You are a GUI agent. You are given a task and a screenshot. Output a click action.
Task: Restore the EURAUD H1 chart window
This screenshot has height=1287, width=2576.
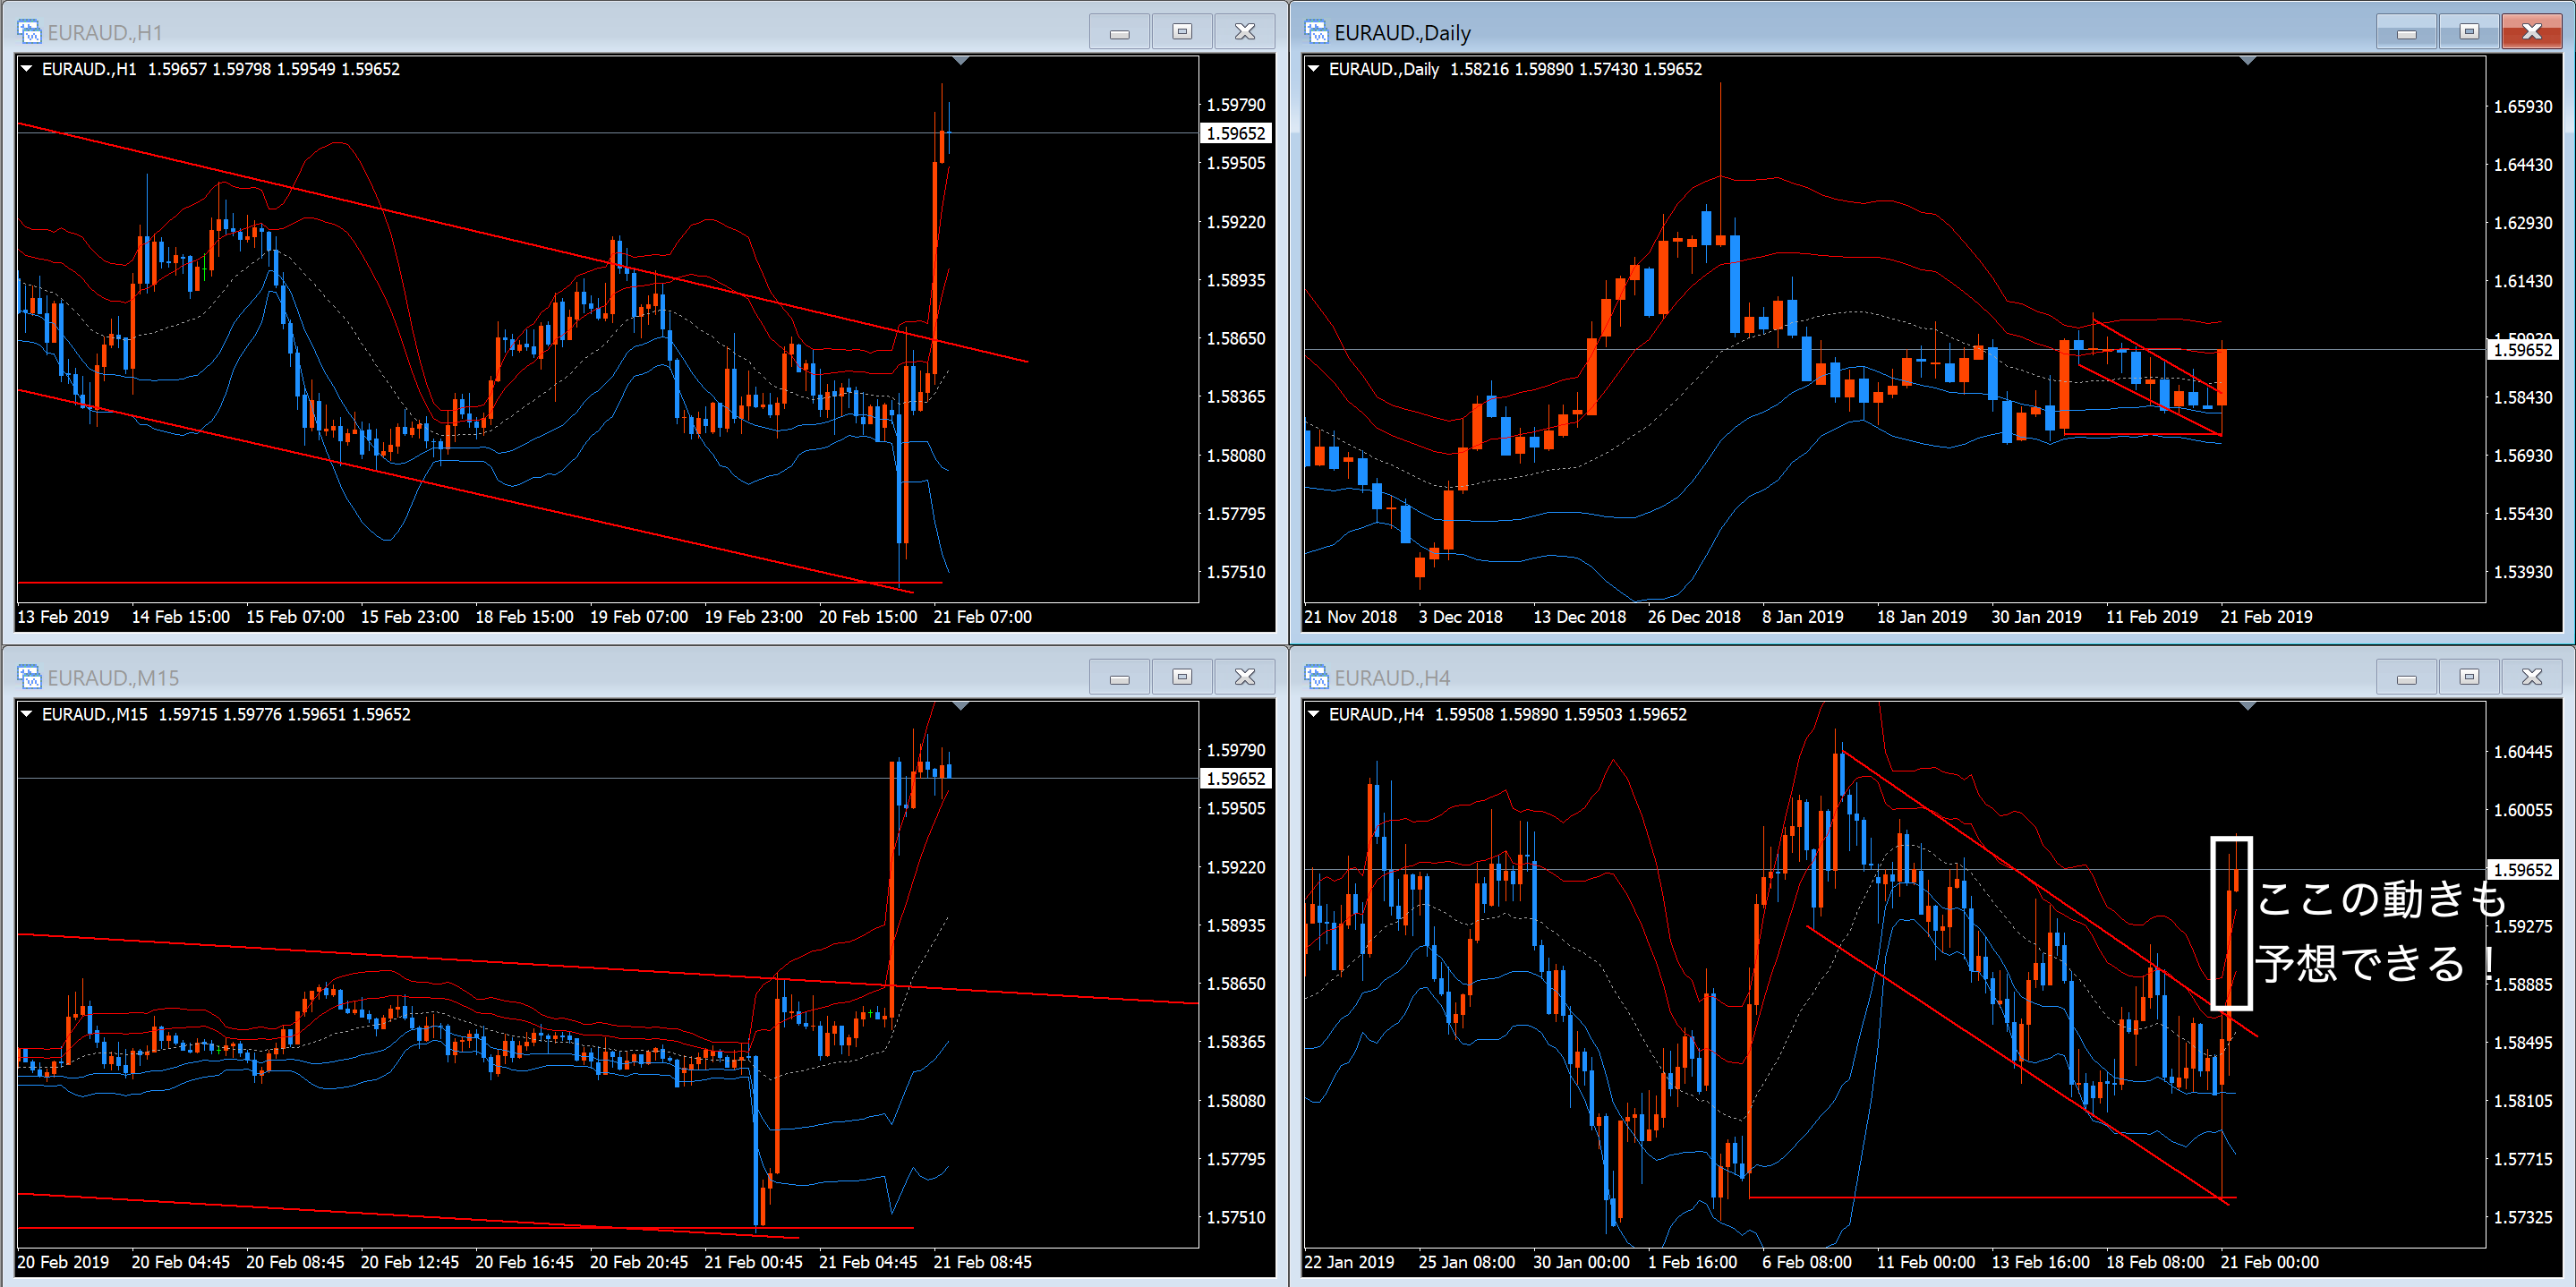[1182, 32]
